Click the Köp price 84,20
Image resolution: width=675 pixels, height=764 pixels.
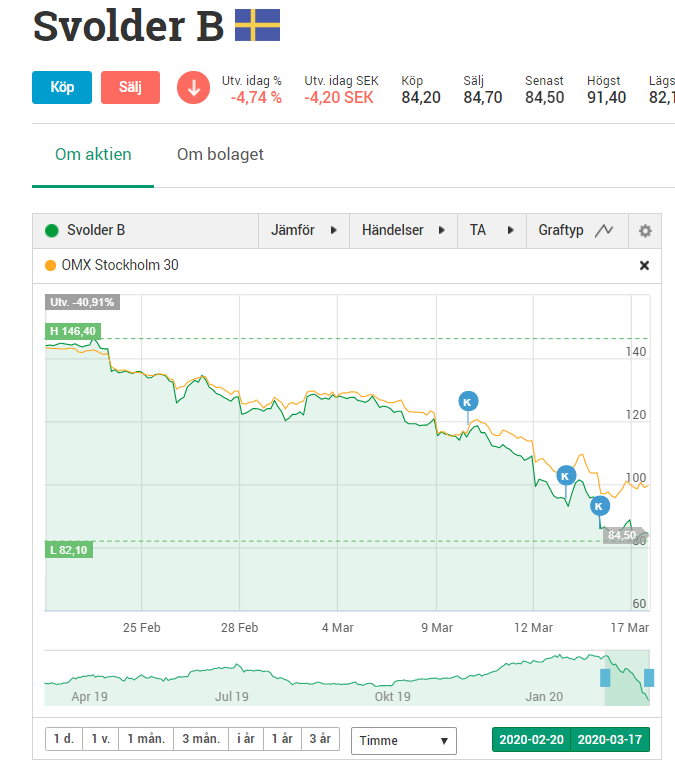[421, 97]
